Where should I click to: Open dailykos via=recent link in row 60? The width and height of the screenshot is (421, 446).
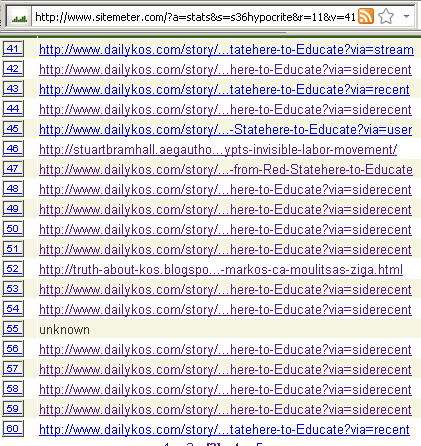click(224, 430)
